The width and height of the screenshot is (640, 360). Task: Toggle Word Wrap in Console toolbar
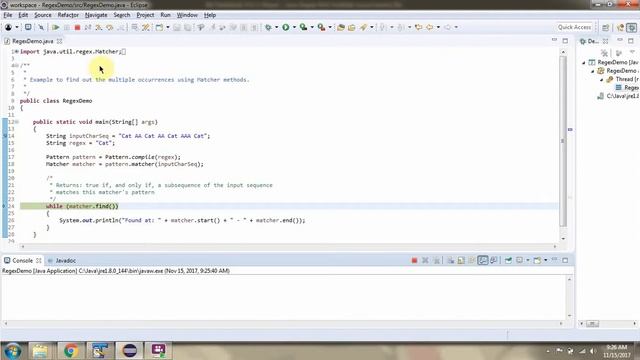click(x=471, y=260)
